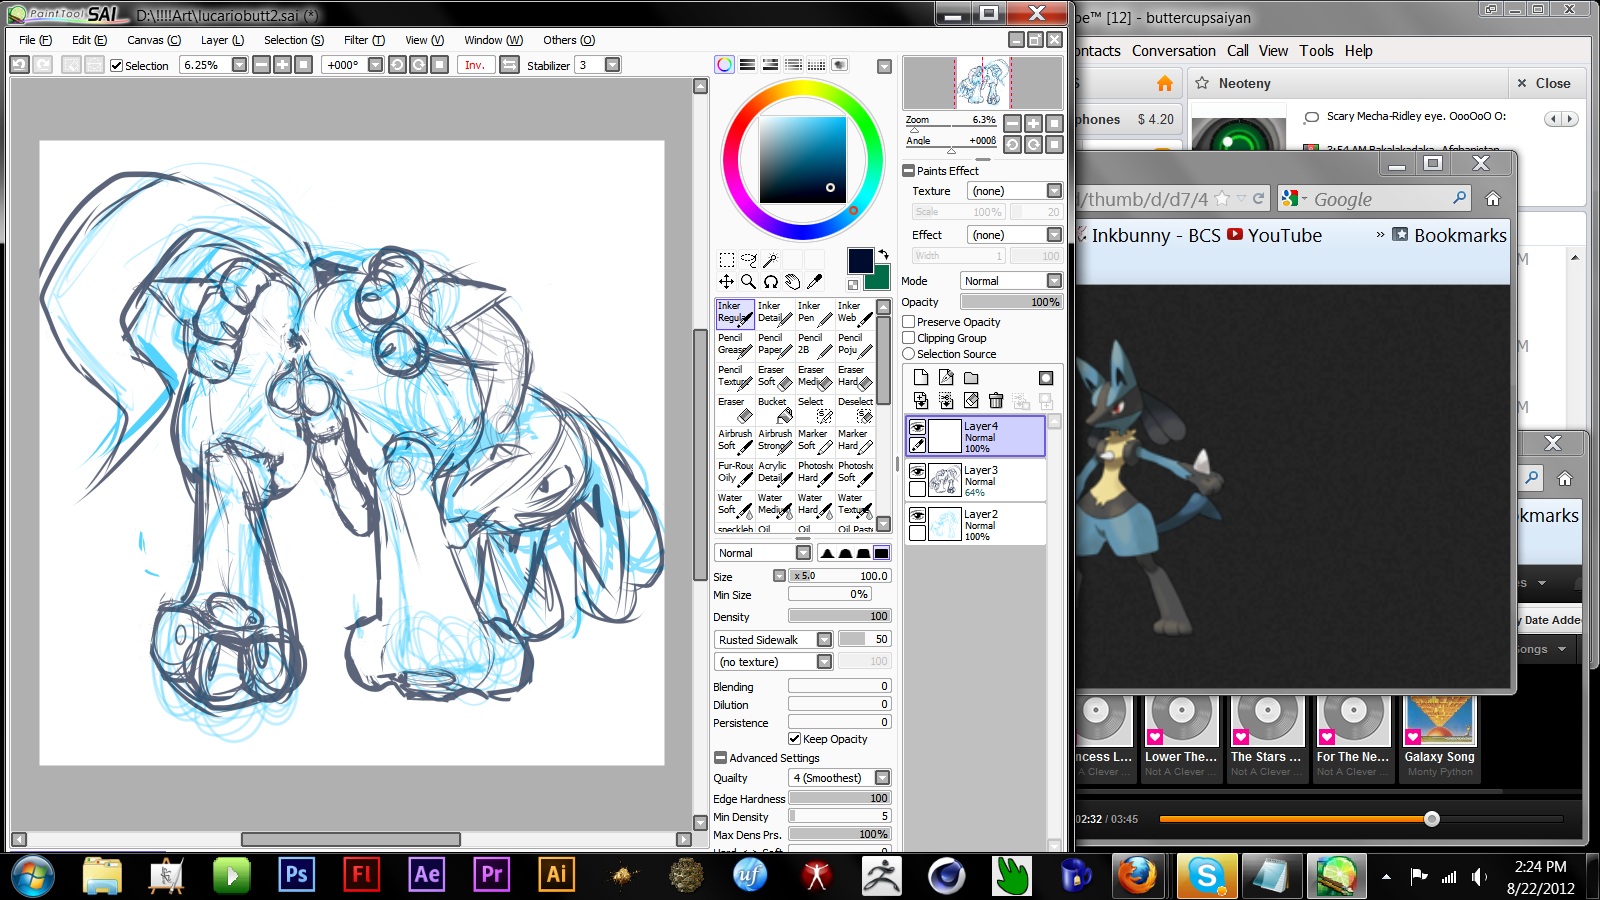Open the Window menu

[x=493, y=40]
